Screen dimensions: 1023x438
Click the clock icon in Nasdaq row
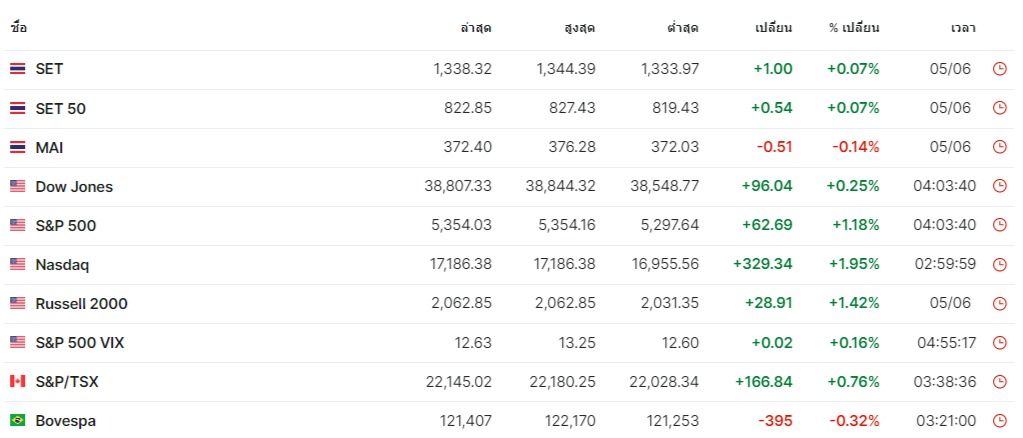click(999, 264)
